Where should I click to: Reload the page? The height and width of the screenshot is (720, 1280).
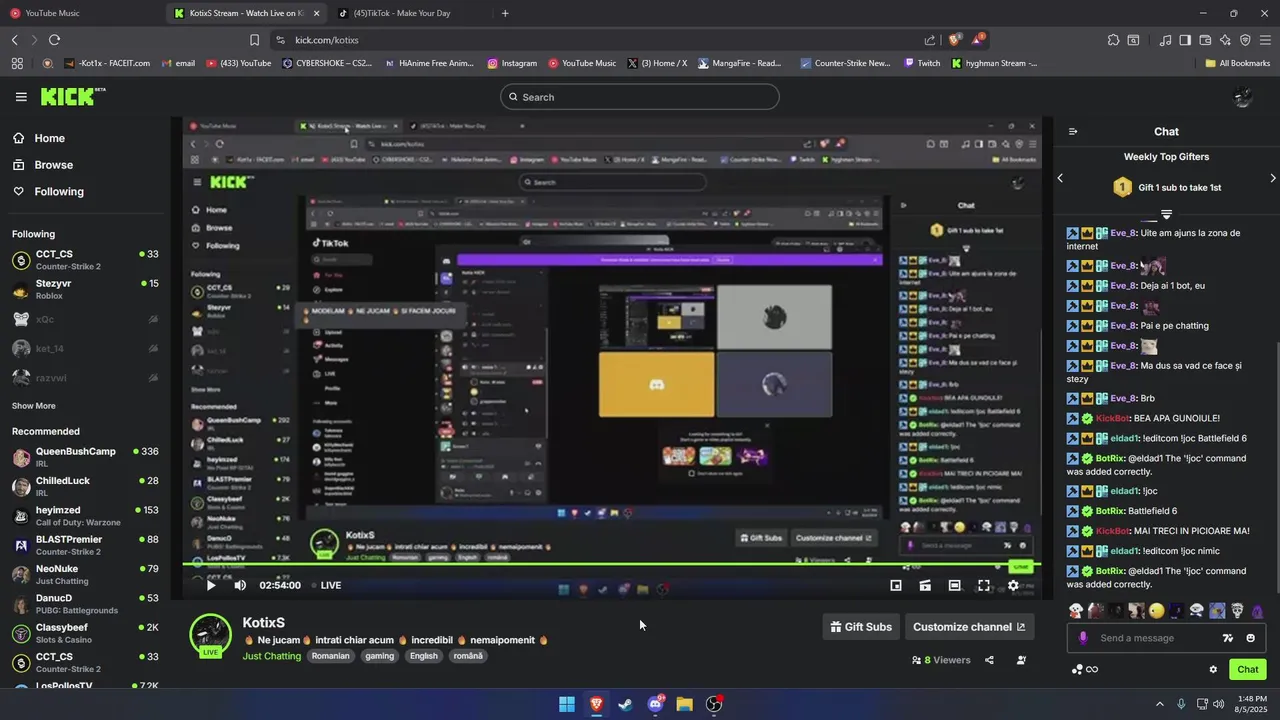(x=54, y=40)
